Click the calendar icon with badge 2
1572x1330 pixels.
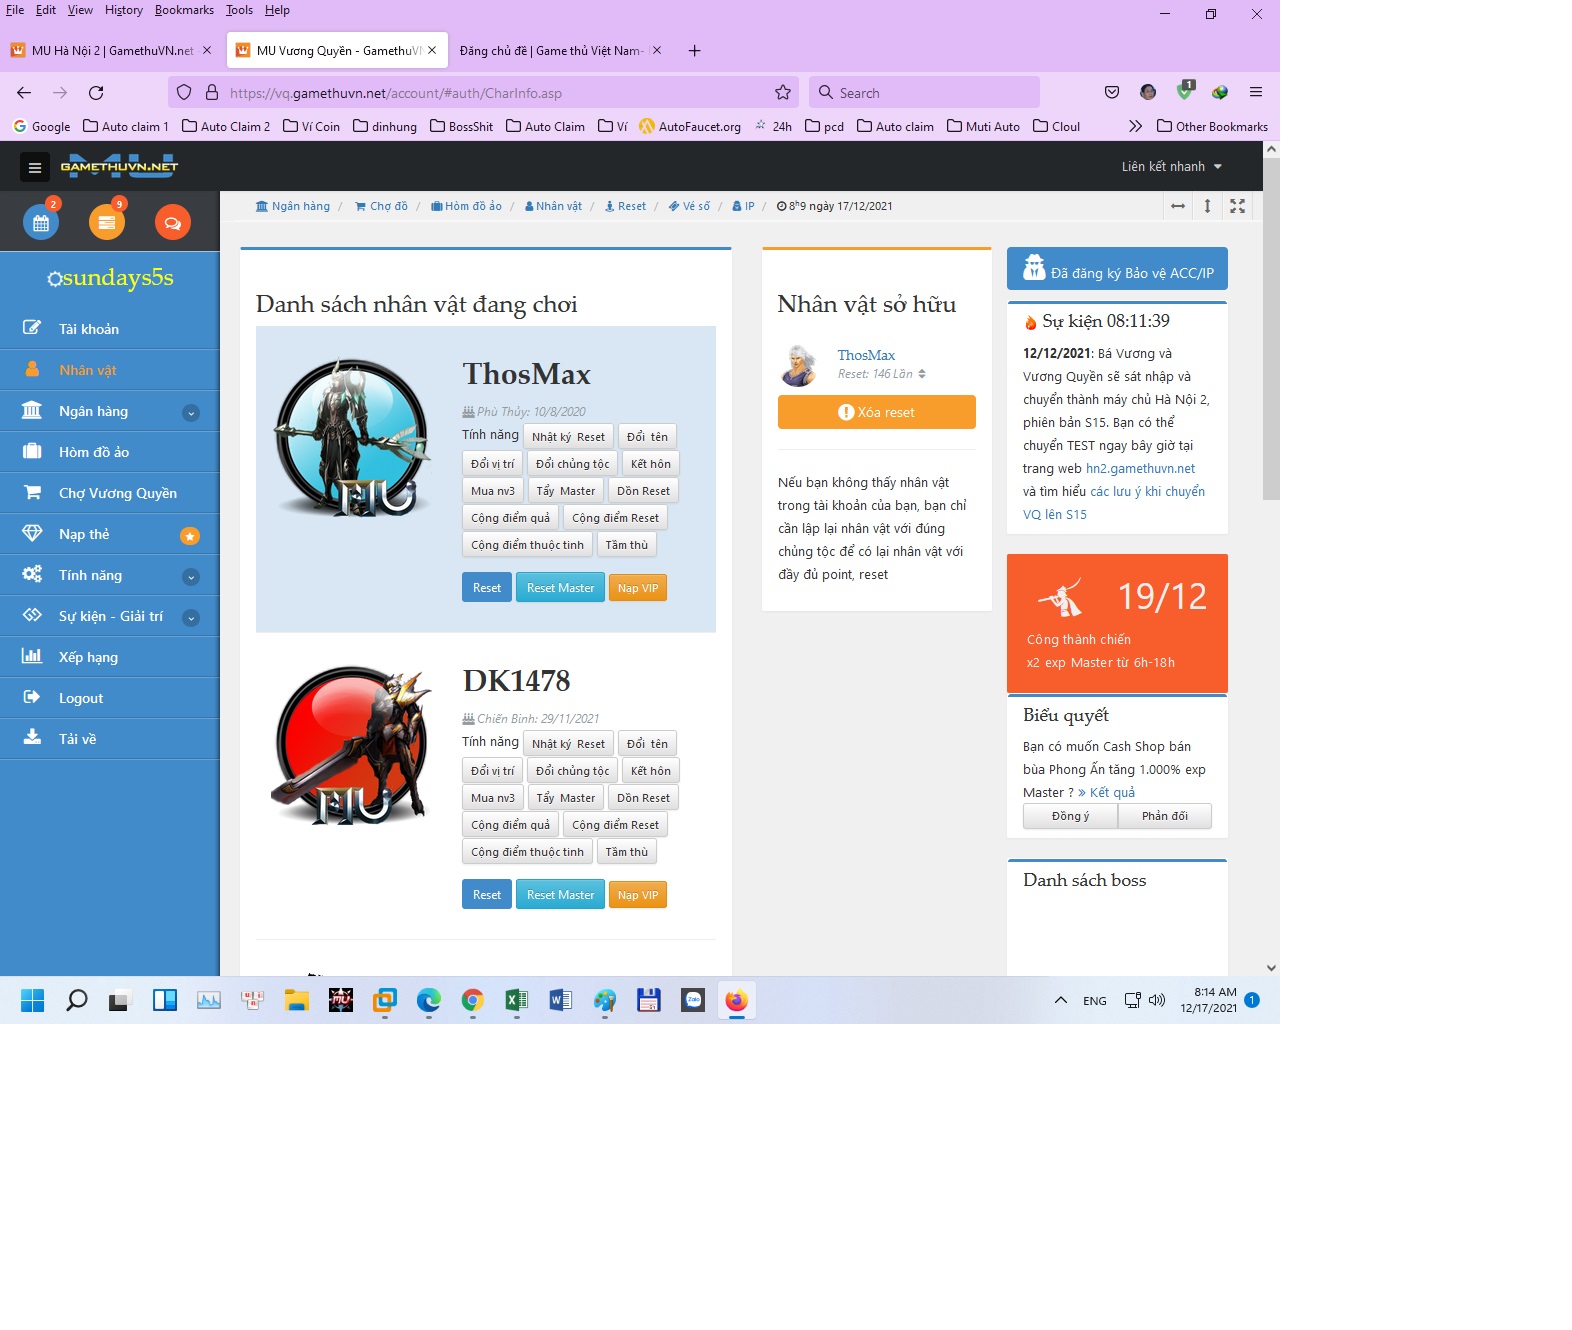tap(41, 223)
